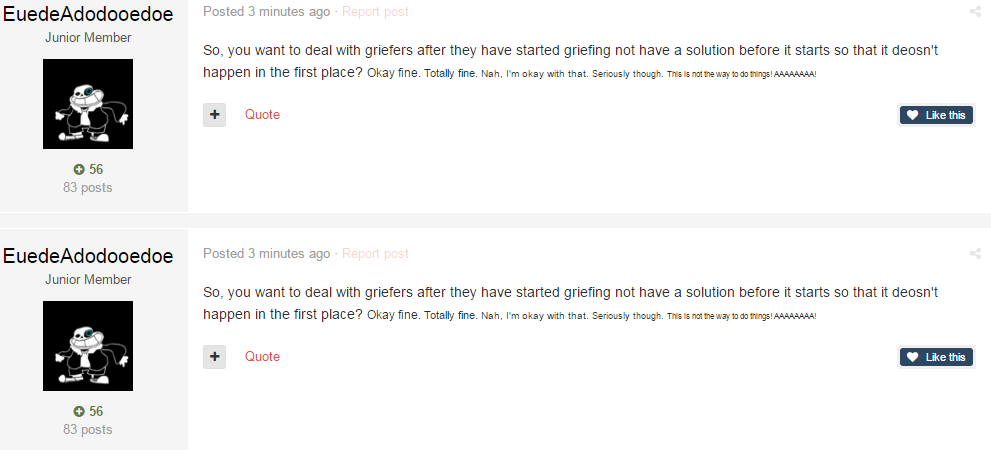Open the skeleton avatar on the first post
The image size is (991, 450).
[x=88, y=104]
